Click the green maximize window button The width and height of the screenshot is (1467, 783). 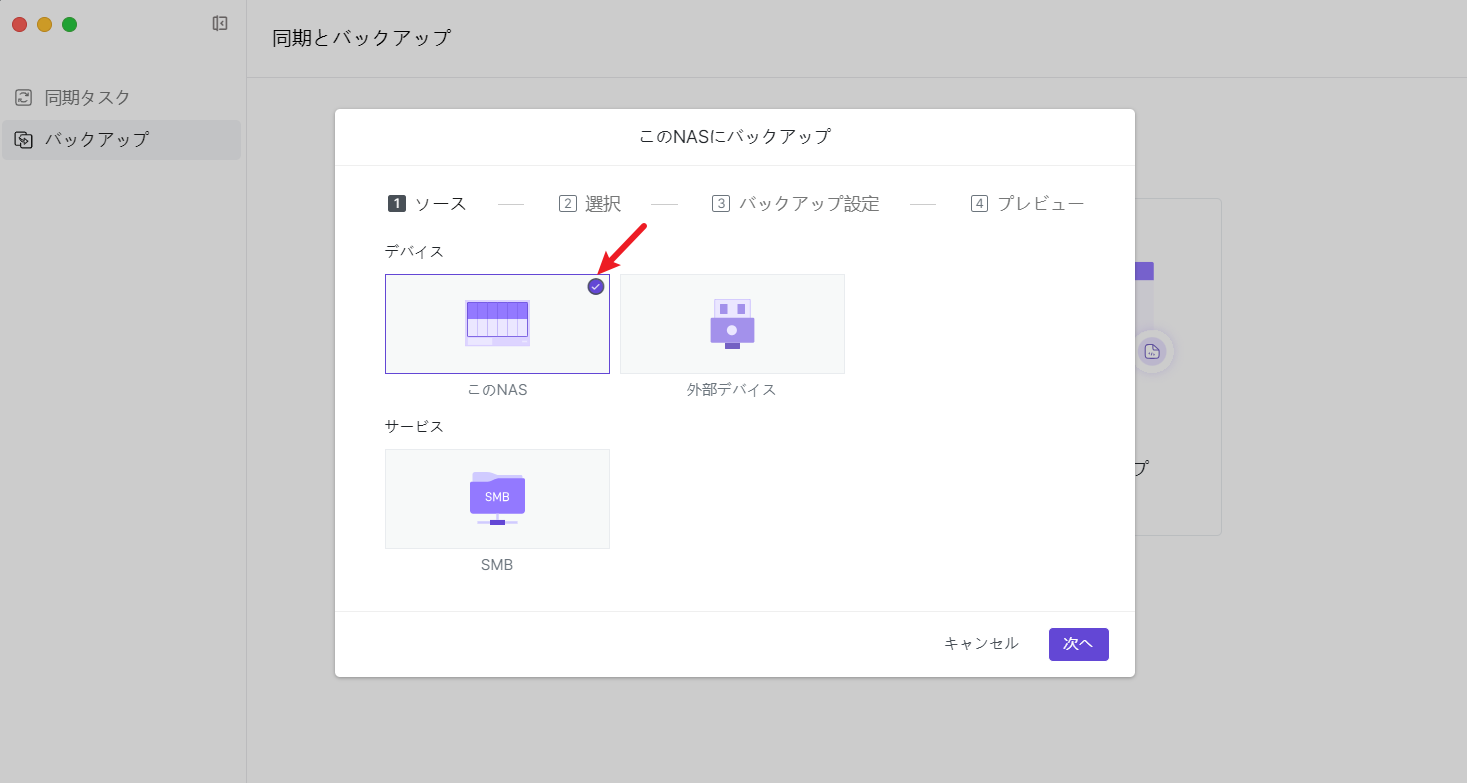pos(70,24)
